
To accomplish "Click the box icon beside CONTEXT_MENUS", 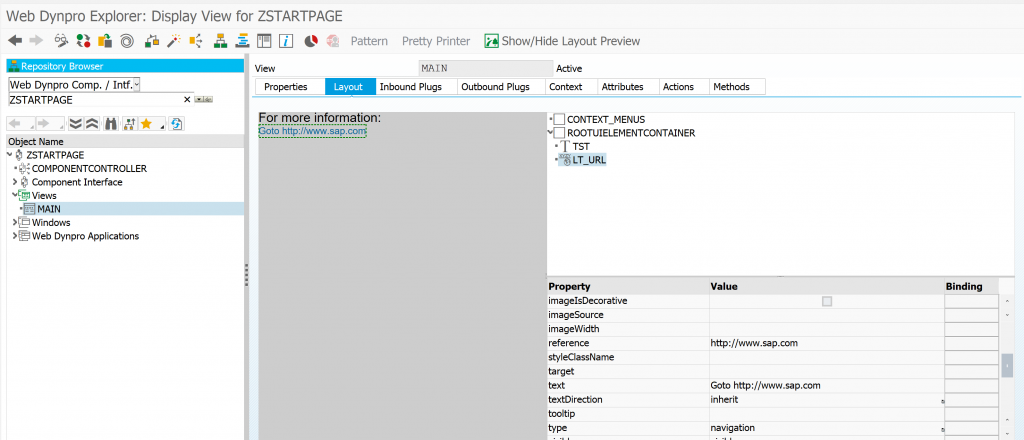I will 559,119.
